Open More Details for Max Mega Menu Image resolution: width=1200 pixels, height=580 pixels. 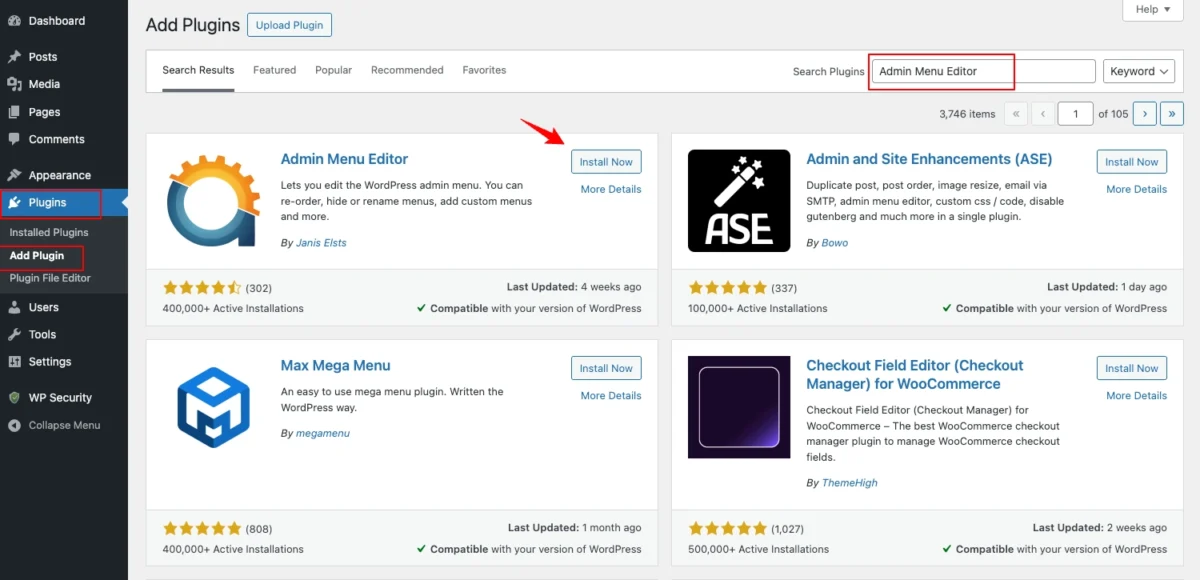point(611,395)
